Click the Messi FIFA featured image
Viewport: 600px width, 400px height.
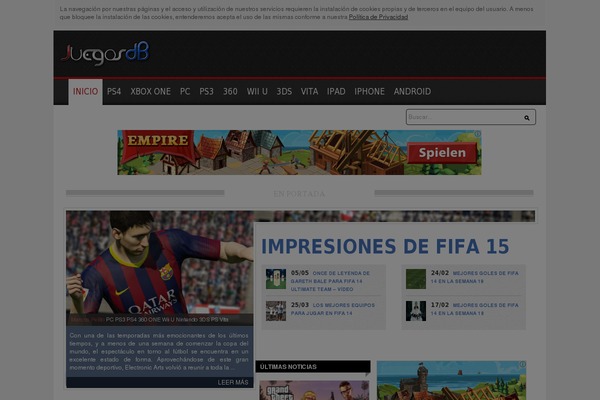point(160,265)
